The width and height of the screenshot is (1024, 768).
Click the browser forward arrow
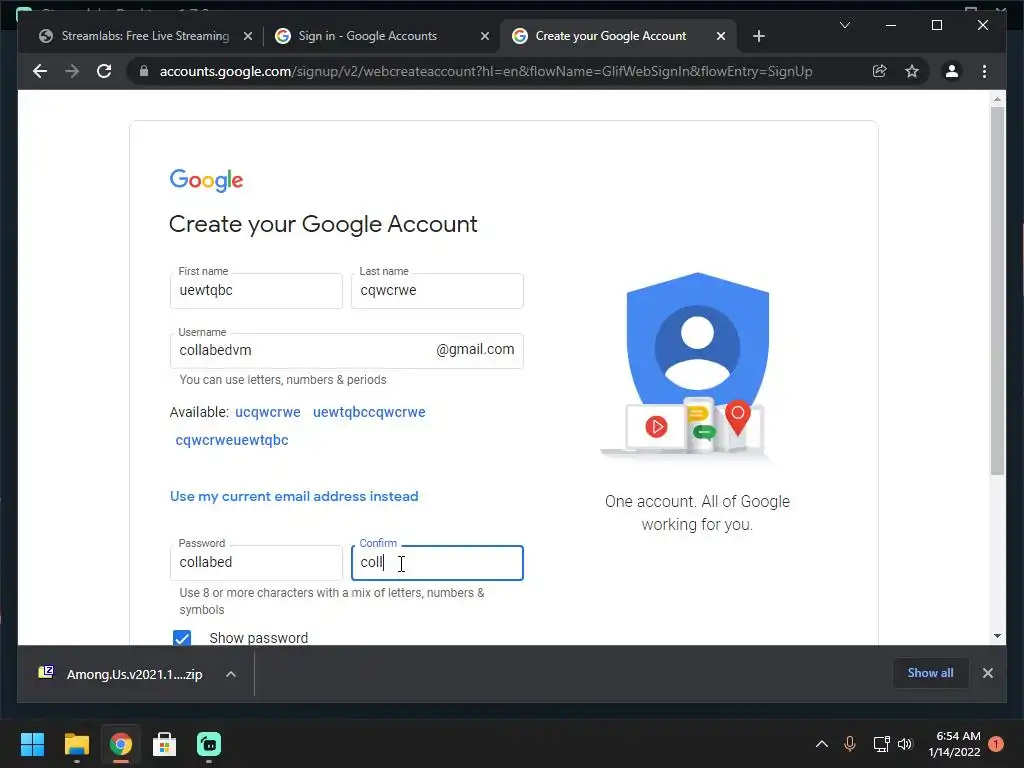point(72,71)
